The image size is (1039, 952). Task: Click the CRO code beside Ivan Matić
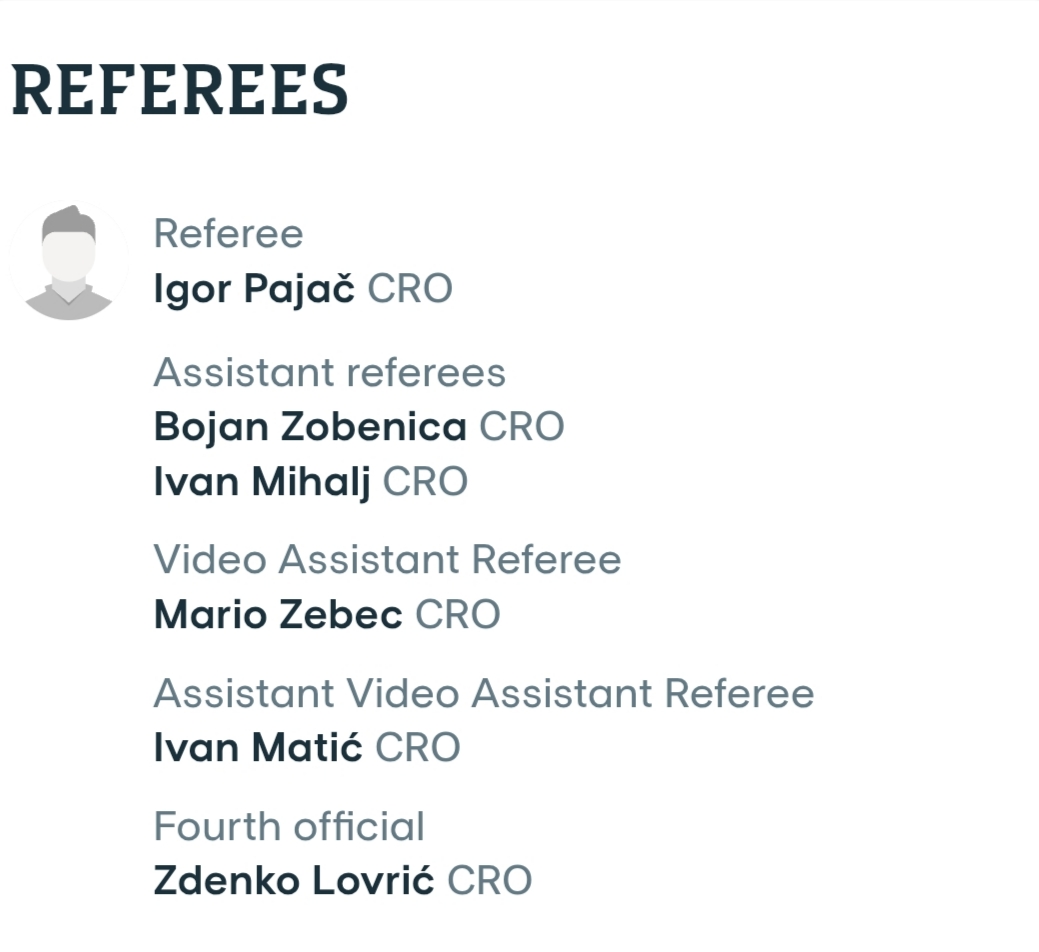[418, 747]
